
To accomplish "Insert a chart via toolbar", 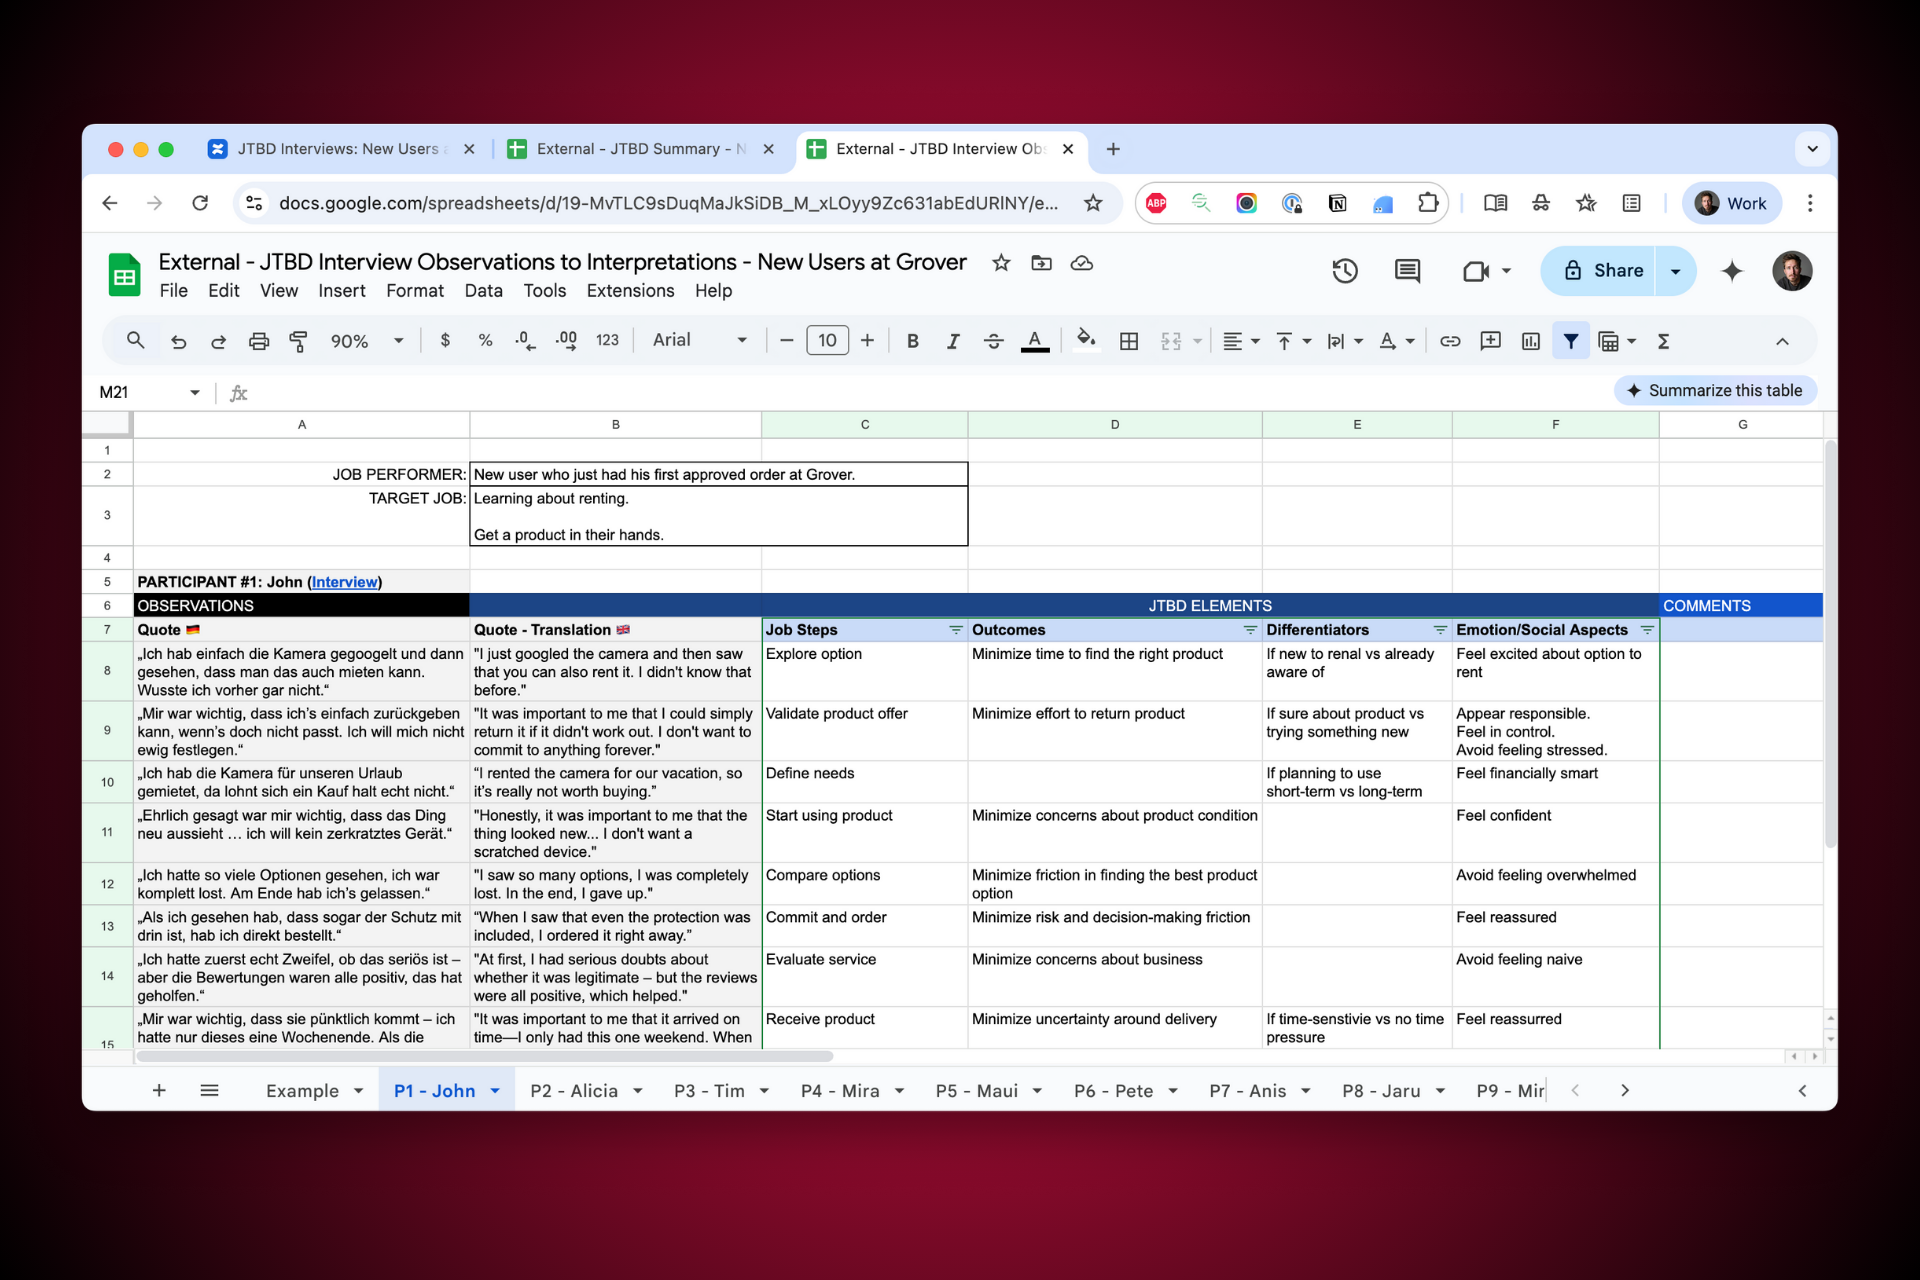I will tap(1530, 341).
